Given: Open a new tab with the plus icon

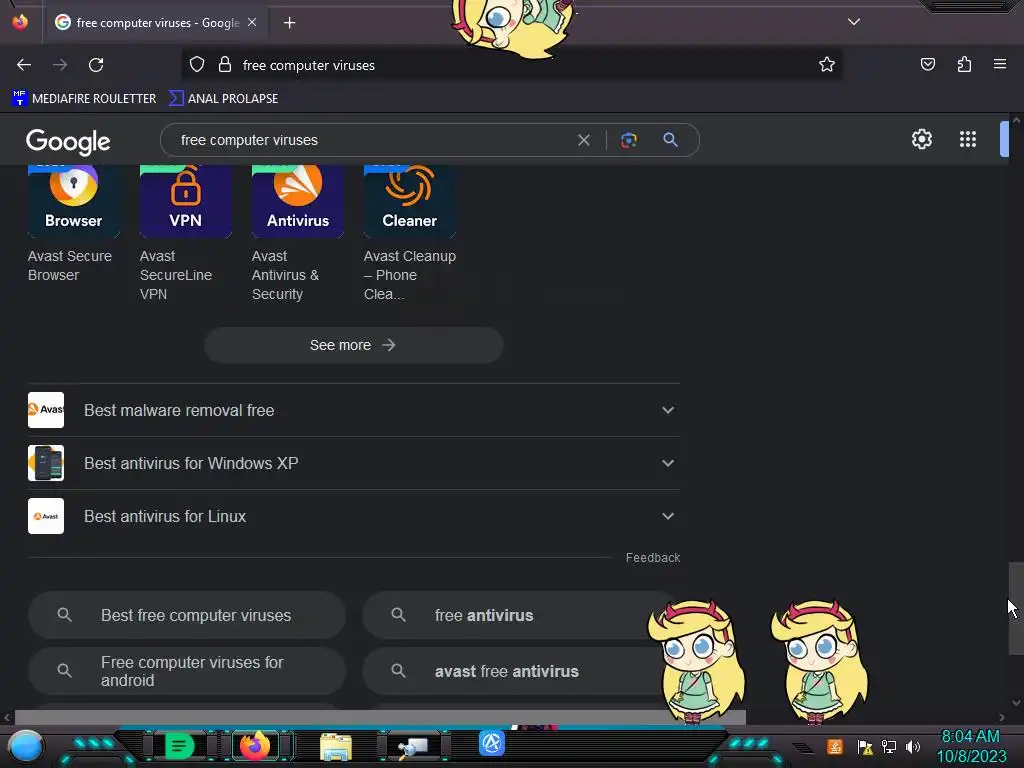Looking at the screenshot, I should [289, 23].
